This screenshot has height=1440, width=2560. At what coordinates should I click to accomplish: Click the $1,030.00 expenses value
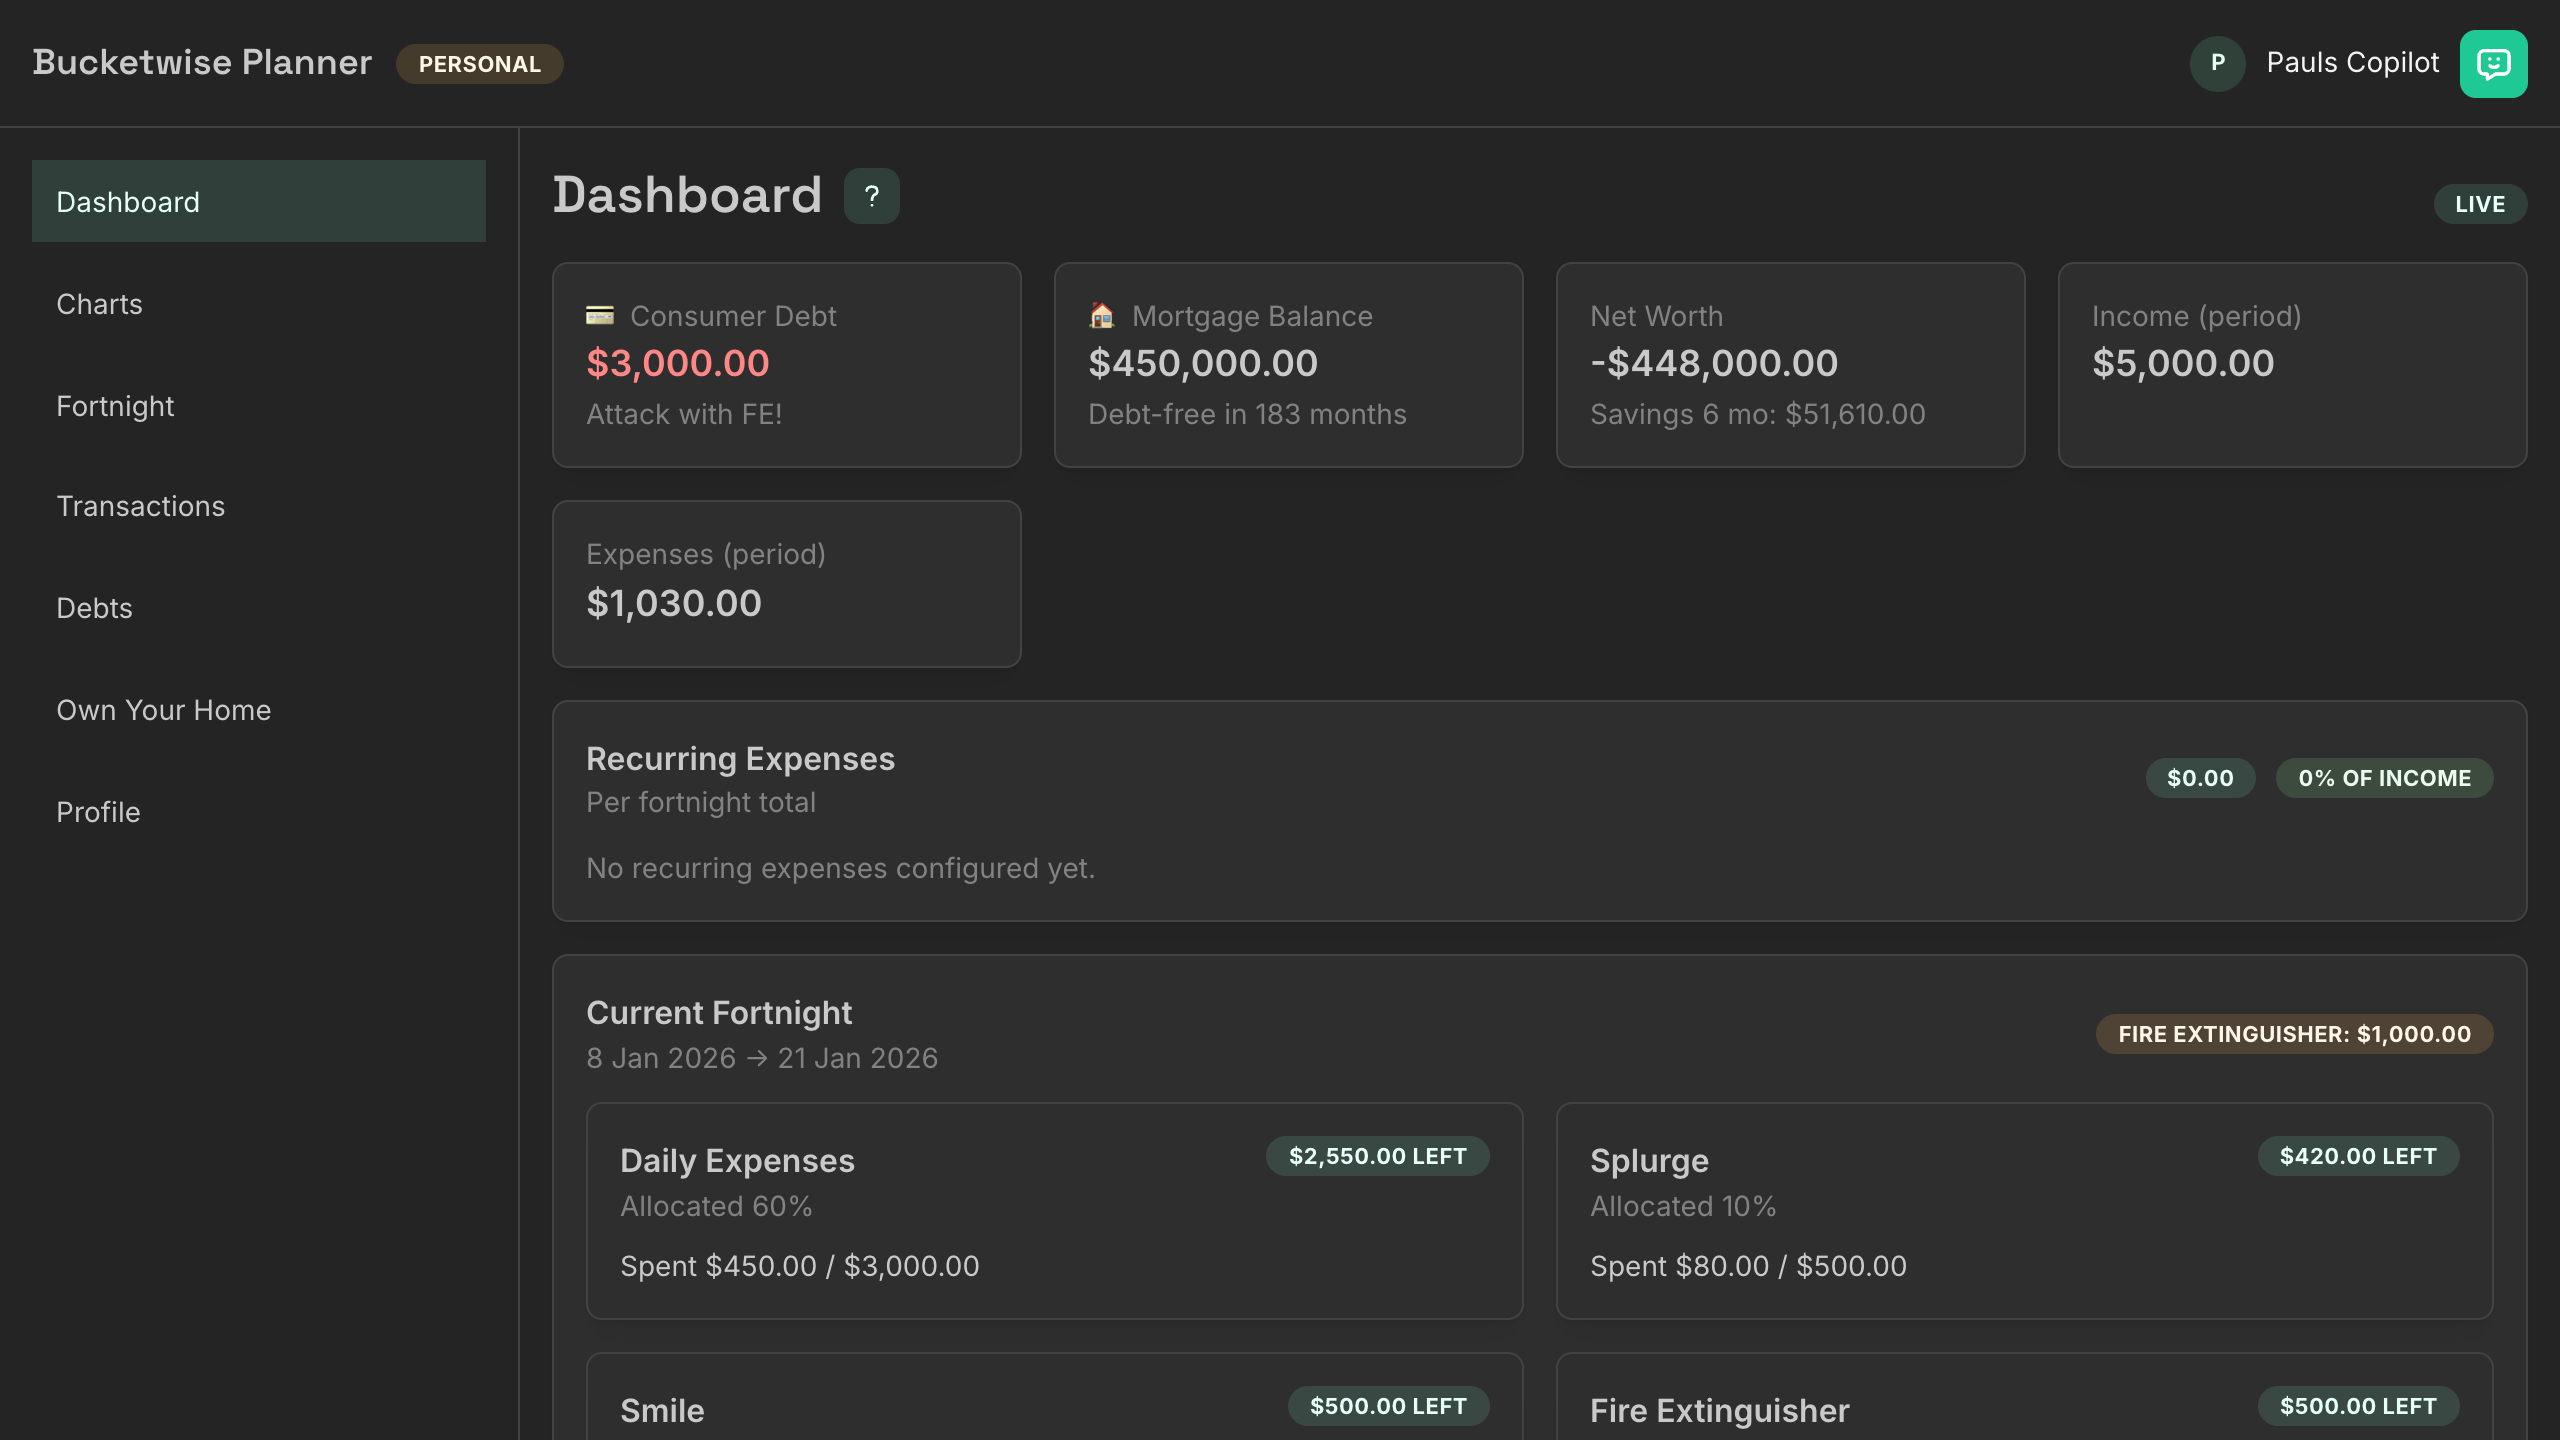(674, 603)
